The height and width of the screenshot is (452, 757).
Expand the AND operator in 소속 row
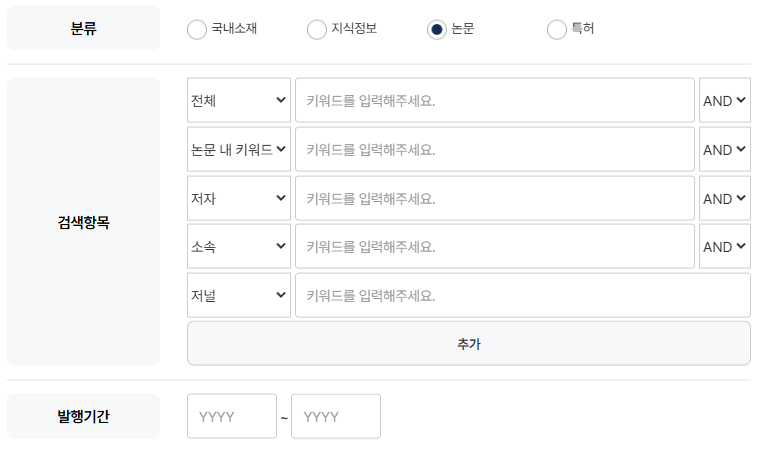tap(725, 246)
